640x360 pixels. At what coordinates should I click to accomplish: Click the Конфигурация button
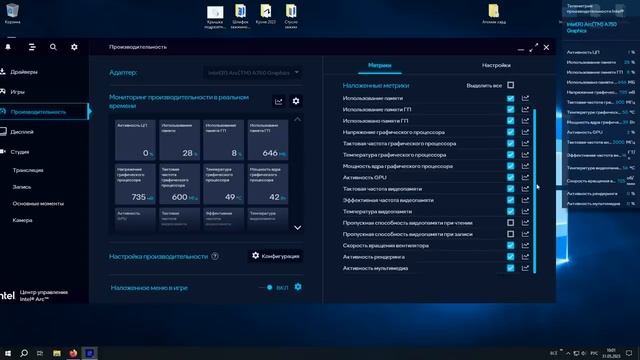coord(276,256)
